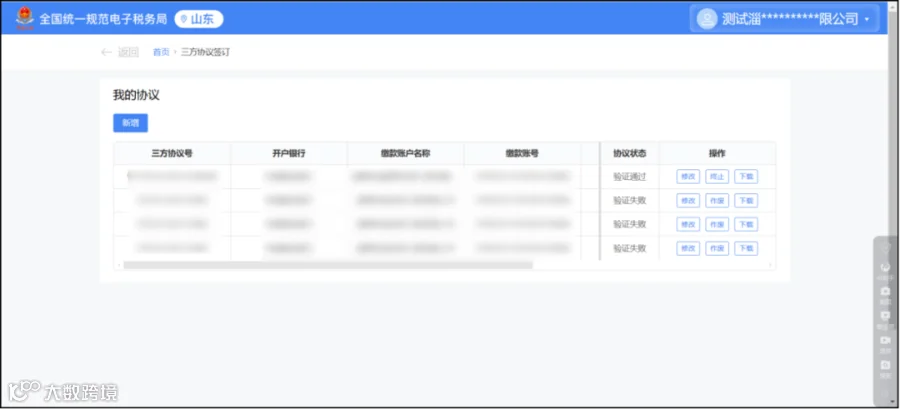Image resolution: width=900 pixels, height=409 pixels.
Task: Click the user avatar icon in header
Action: click(707, 19)
